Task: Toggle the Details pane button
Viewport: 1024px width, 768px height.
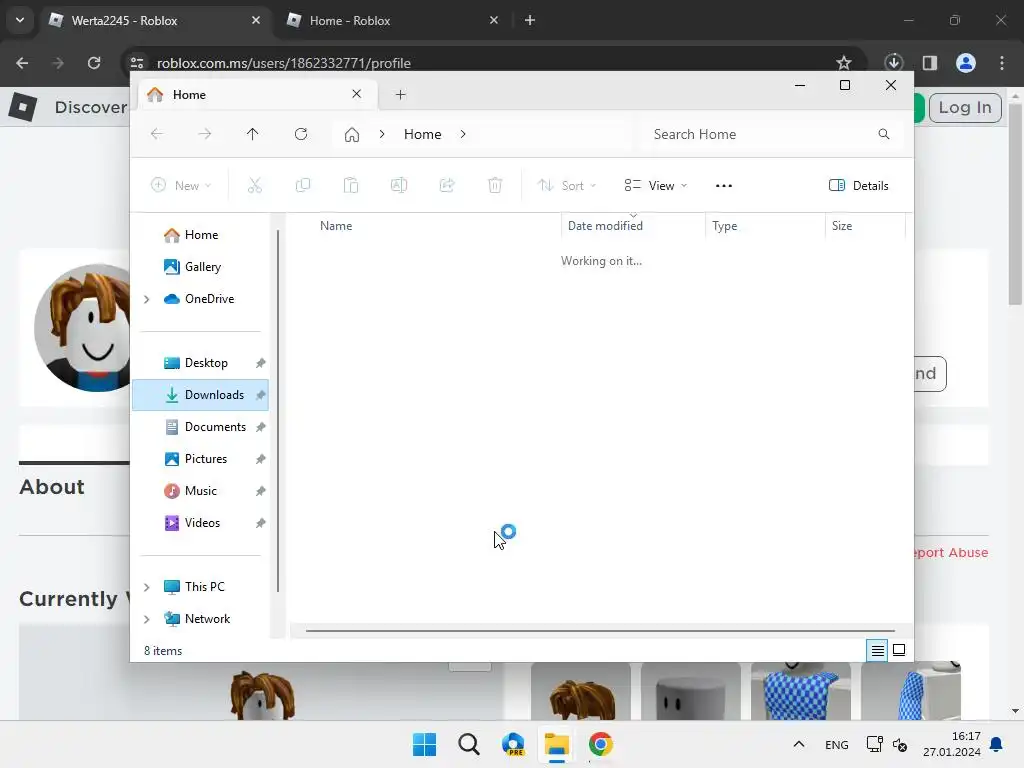Action: coord(859,185)
